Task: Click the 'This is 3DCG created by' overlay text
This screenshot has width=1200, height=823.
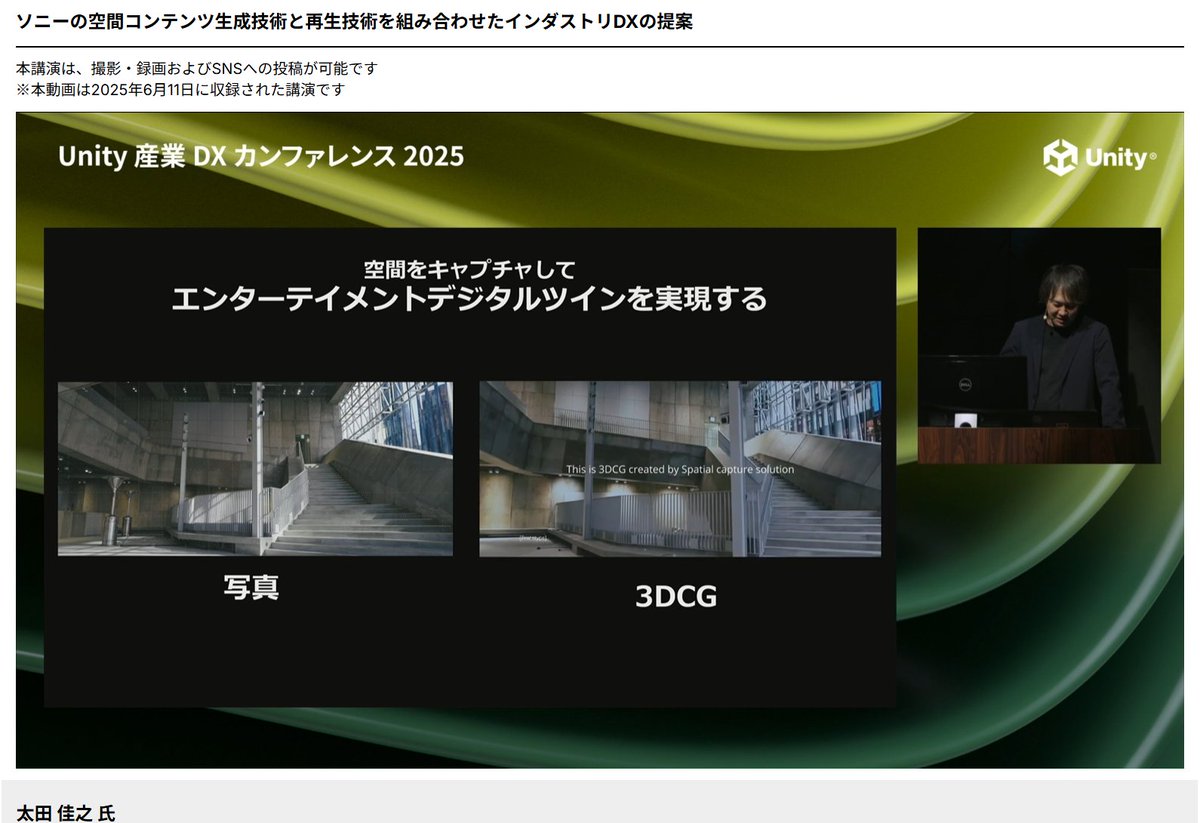Action: click(x=680, y=469)
